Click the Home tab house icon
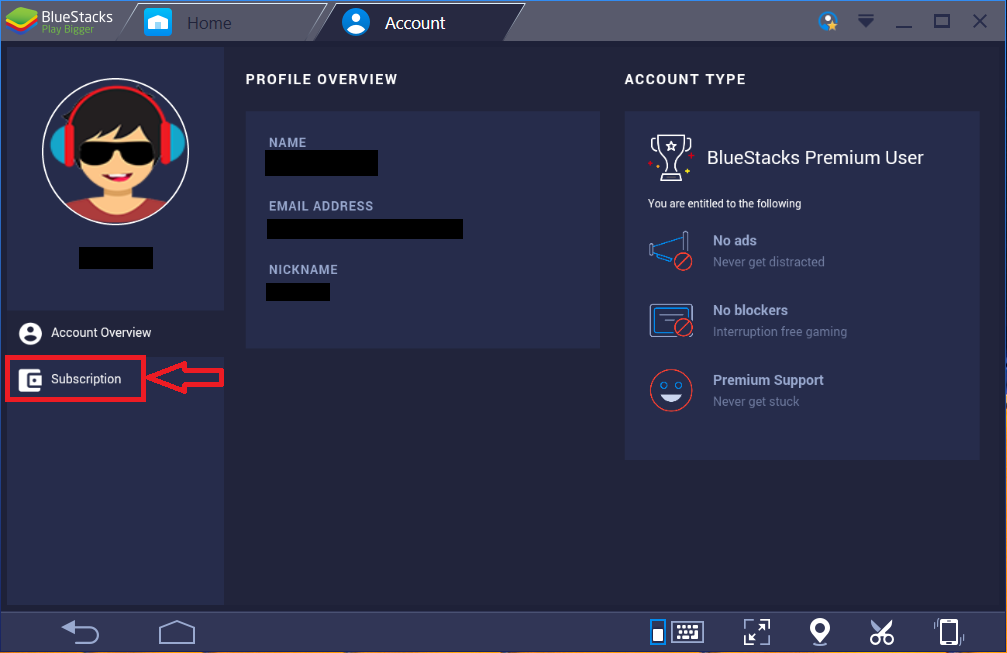1007x653 pixels. tap(158, 22)
